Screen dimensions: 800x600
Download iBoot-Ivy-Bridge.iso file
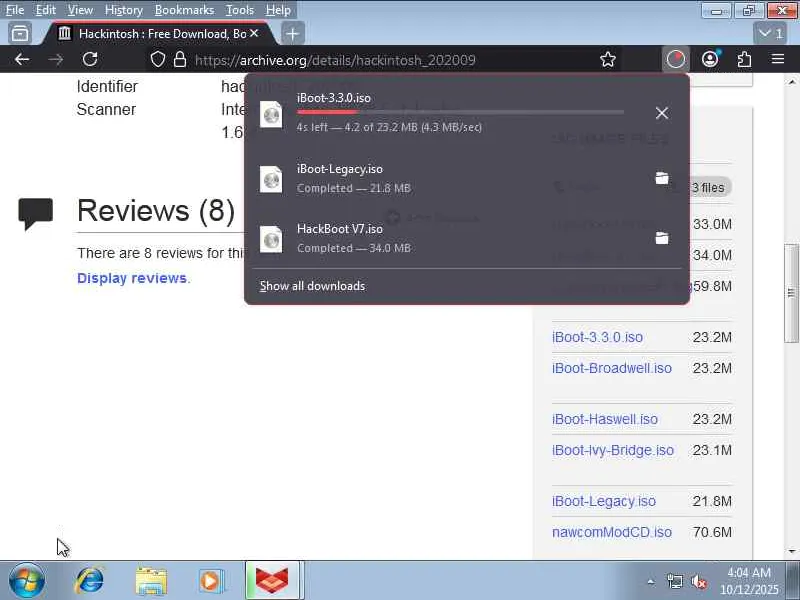[x=613, y=451]
